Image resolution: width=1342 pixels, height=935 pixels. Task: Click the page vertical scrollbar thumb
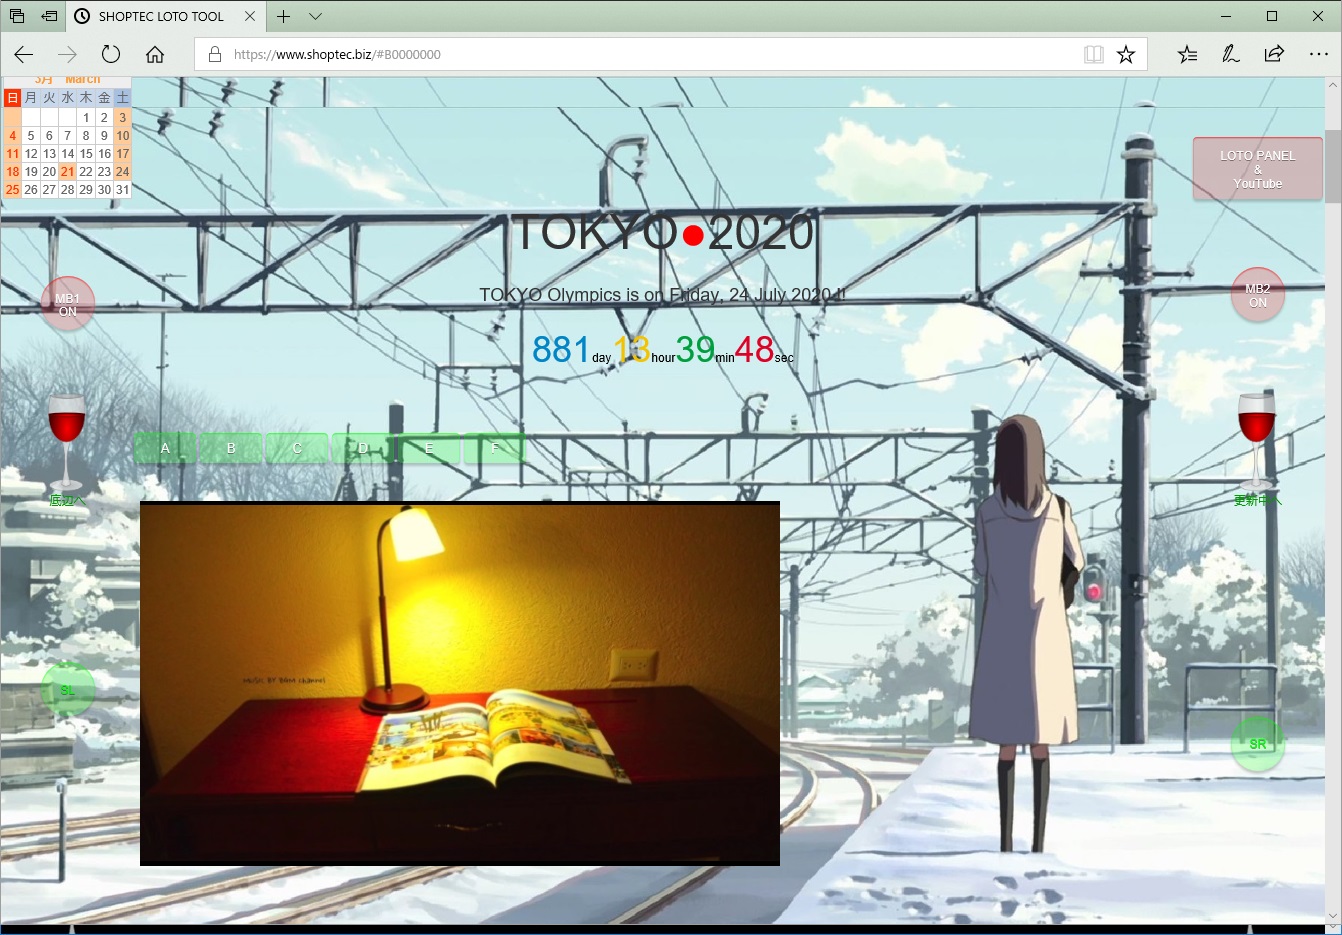click(x=1333, y=165)
